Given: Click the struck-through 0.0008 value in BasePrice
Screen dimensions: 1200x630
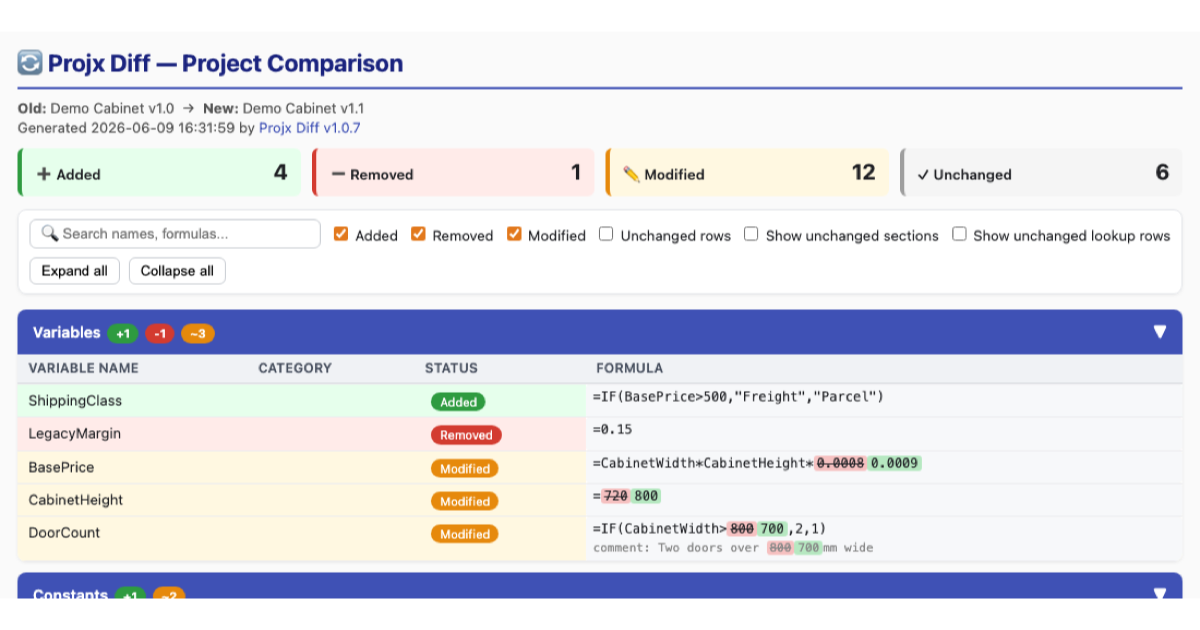Looking at the screenshot, I should (x=840, y=463).
